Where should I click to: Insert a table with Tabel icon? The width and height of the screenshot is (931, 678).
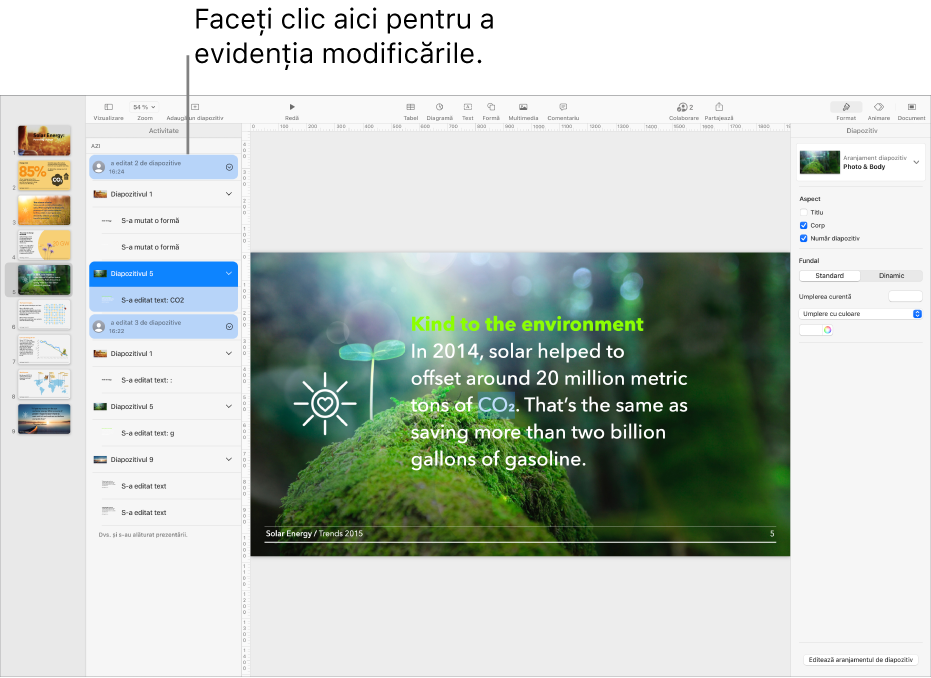click(x=410, y=107)
